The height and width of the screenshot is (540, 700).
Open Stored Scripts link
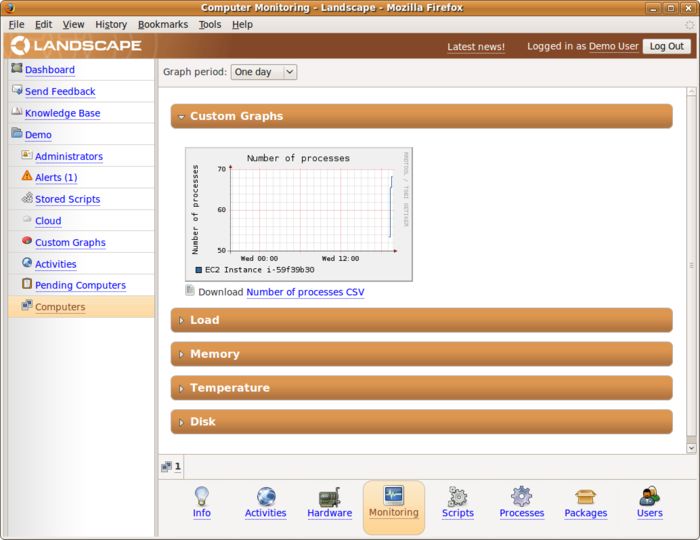[x=67, y=199]
